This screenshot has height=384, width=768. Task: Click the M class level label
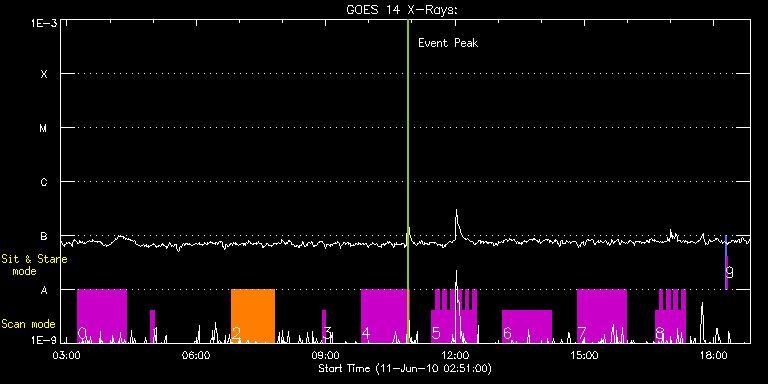point(44,128)
